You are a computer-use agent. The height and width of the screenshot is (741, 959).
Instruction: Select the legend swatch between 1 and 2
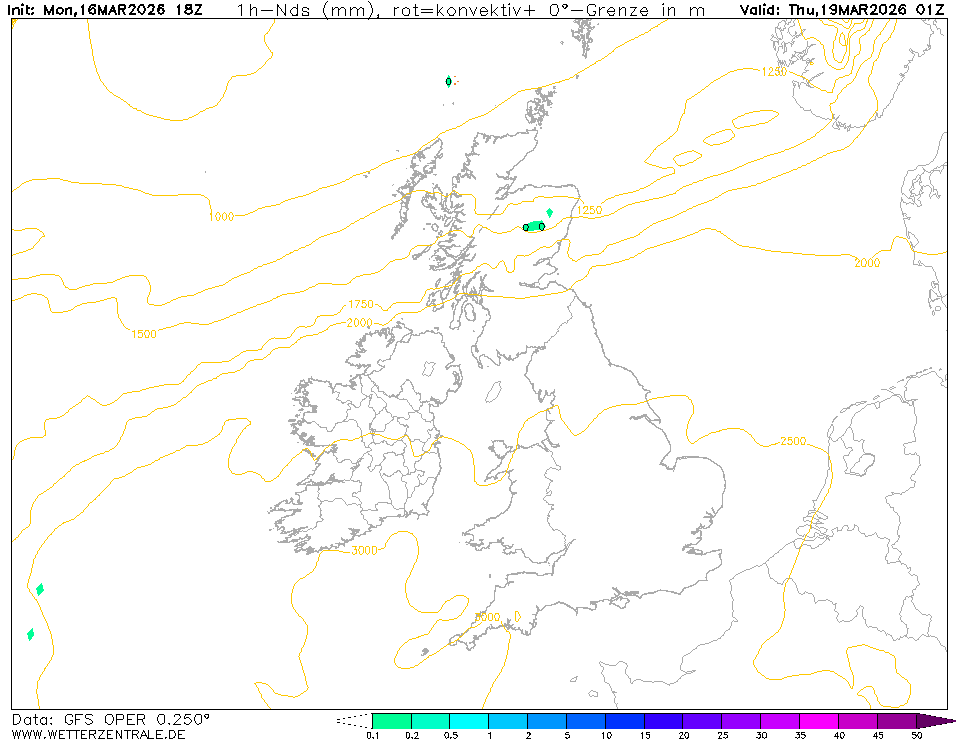click(507, 721)
